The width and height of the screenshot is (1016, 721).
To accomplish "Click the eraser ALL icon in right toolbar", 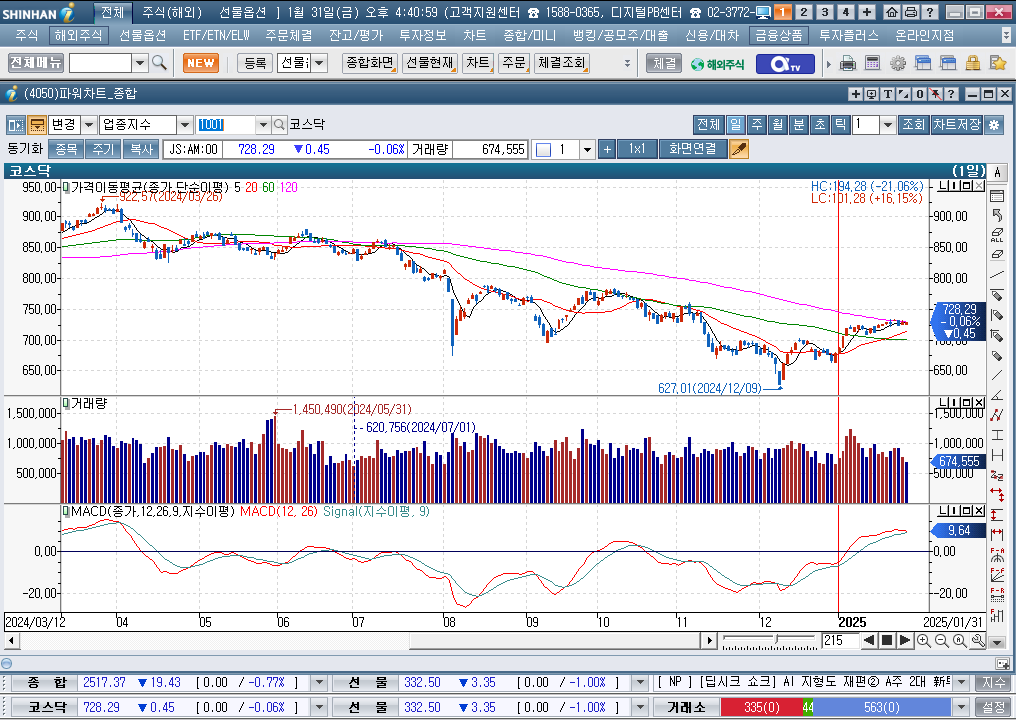I will (997, 235).
